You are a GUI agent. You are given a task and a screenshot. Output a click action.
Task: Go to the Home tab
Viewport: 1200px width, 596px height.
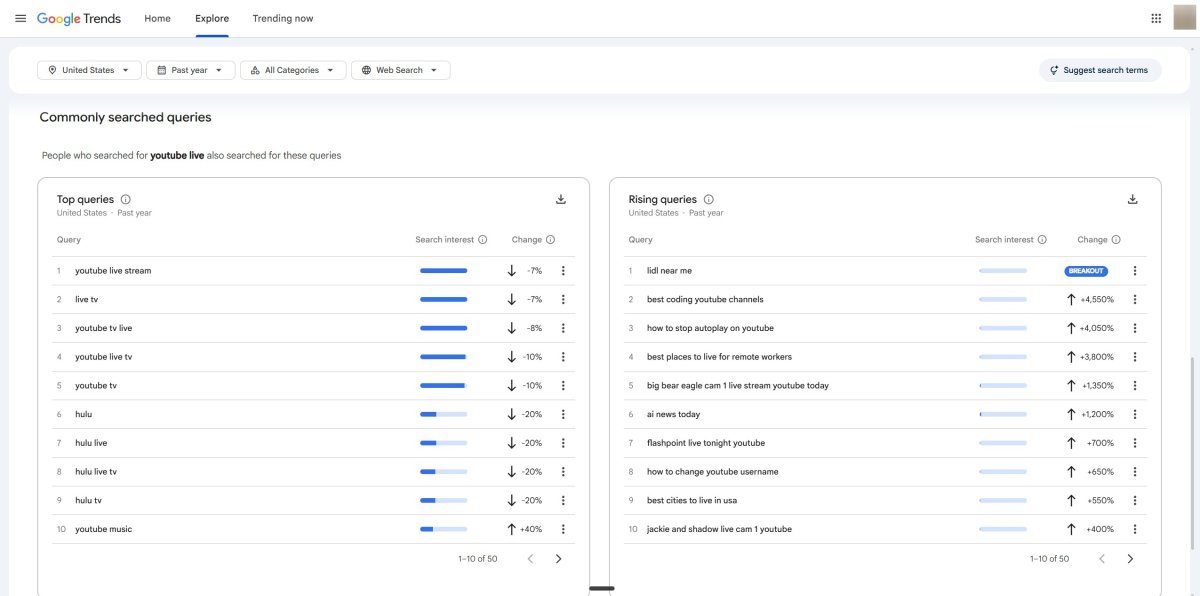157,18
